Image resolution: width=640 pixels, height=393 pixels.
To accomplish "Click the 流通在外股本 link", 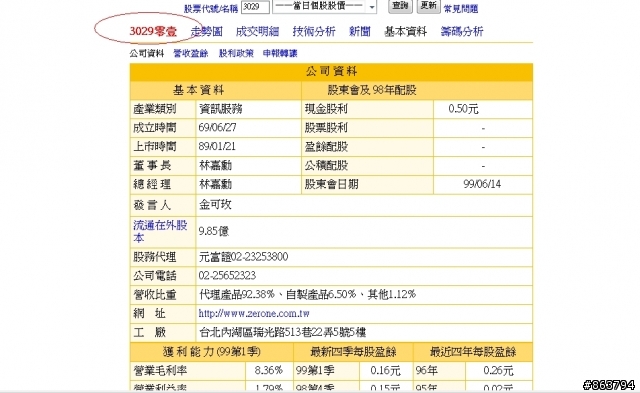I will [x=160, y=231].
